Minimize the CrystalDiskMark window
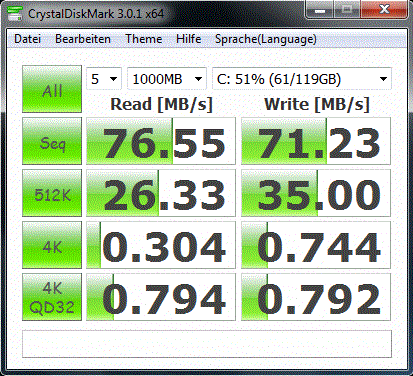Image resolution: width=413 pixels, height=376 pixels. coord(320,10)
